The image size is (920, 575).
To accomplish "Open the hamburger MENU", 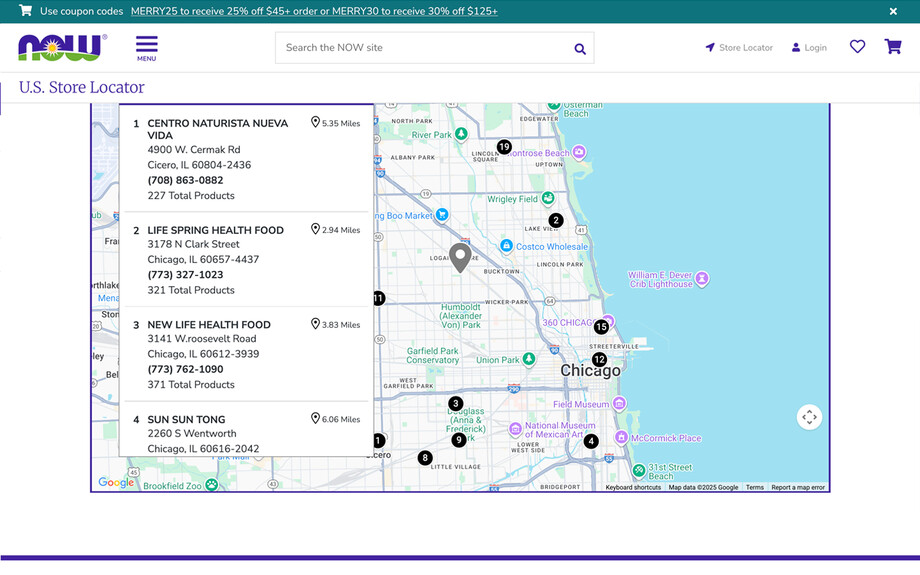I will coord(147,48).
